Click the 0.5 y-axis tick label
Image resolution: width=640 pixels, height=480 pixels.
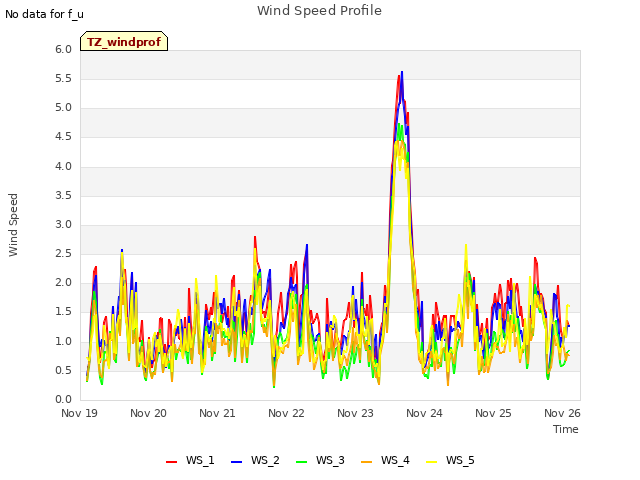[x=64, y=371]
